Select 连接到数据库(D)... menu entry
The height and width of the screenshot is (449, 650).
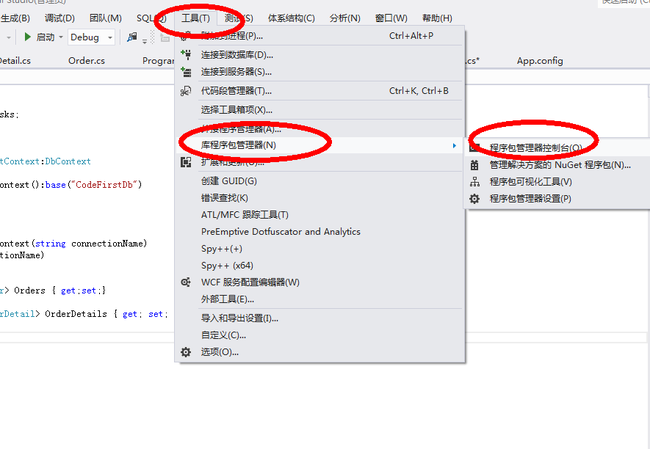[x=319, y=55]
